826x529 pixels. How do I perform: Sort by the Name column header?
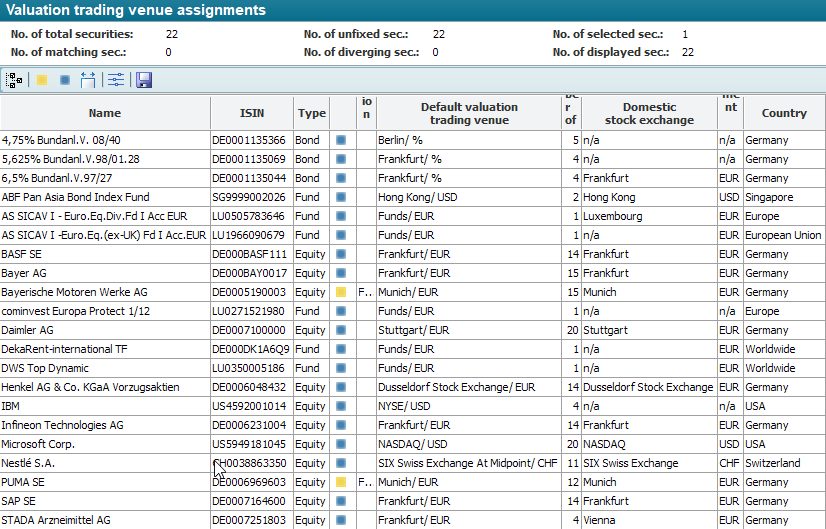(105, 113)
